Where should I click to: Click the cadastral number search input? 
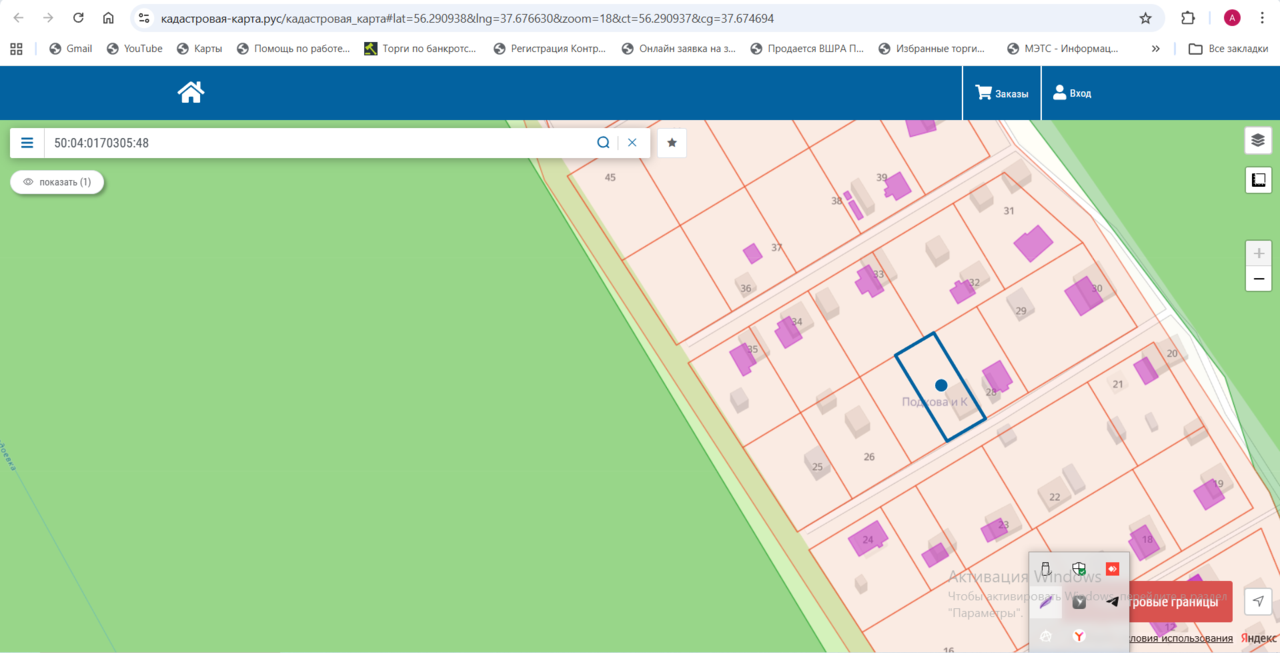point(320,143)
